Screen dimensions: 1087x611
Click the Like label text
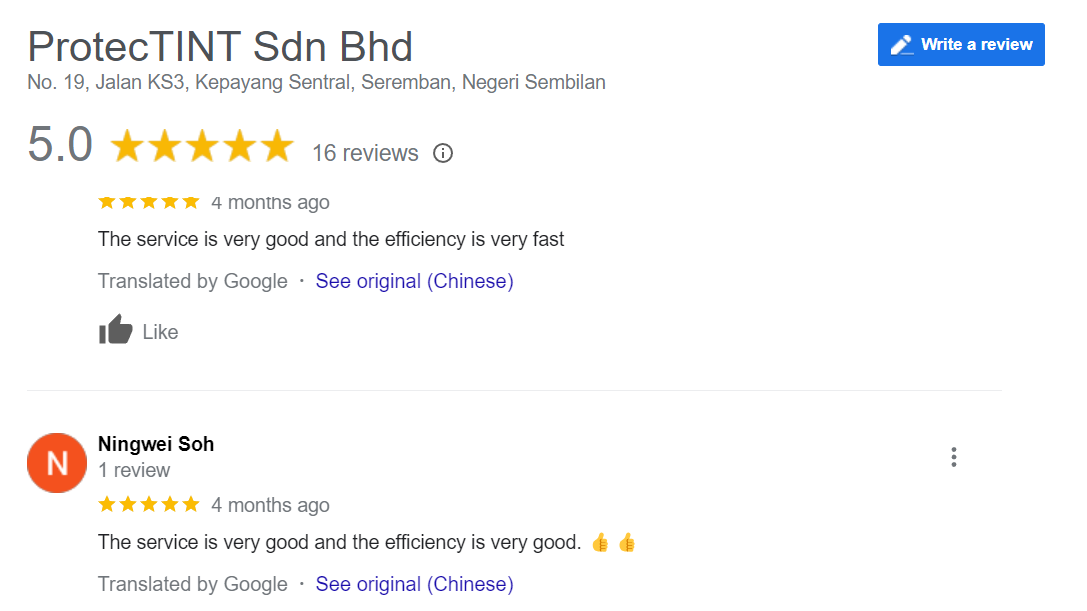(161, 331)
